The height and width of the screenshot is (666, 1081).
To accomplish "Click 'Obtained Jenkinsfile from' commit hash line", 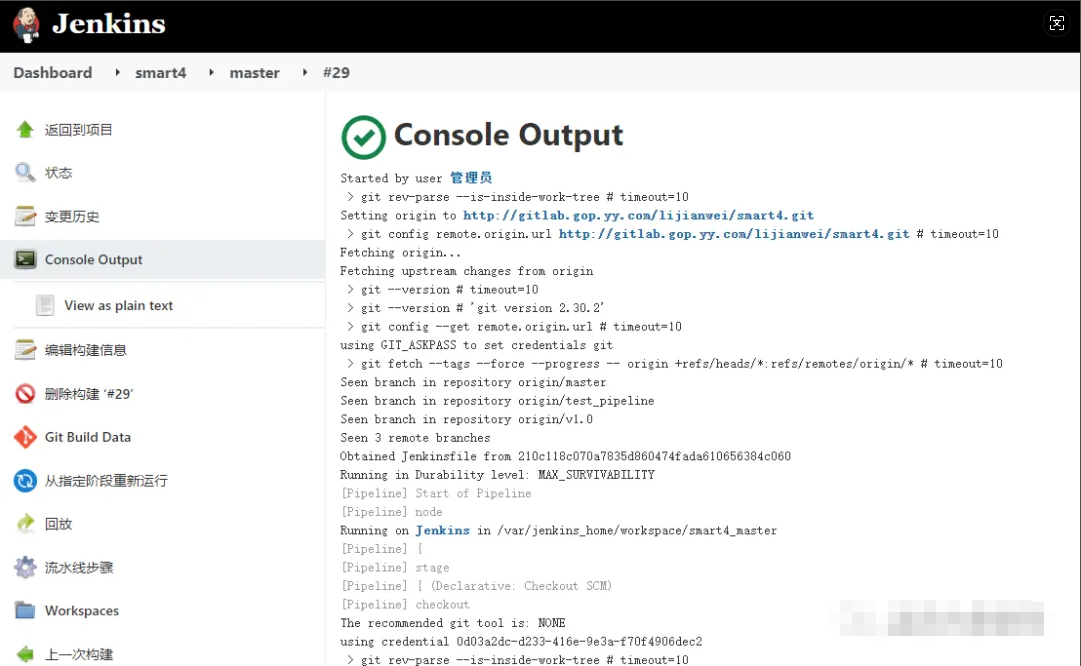I will click(x=565, y=456).
